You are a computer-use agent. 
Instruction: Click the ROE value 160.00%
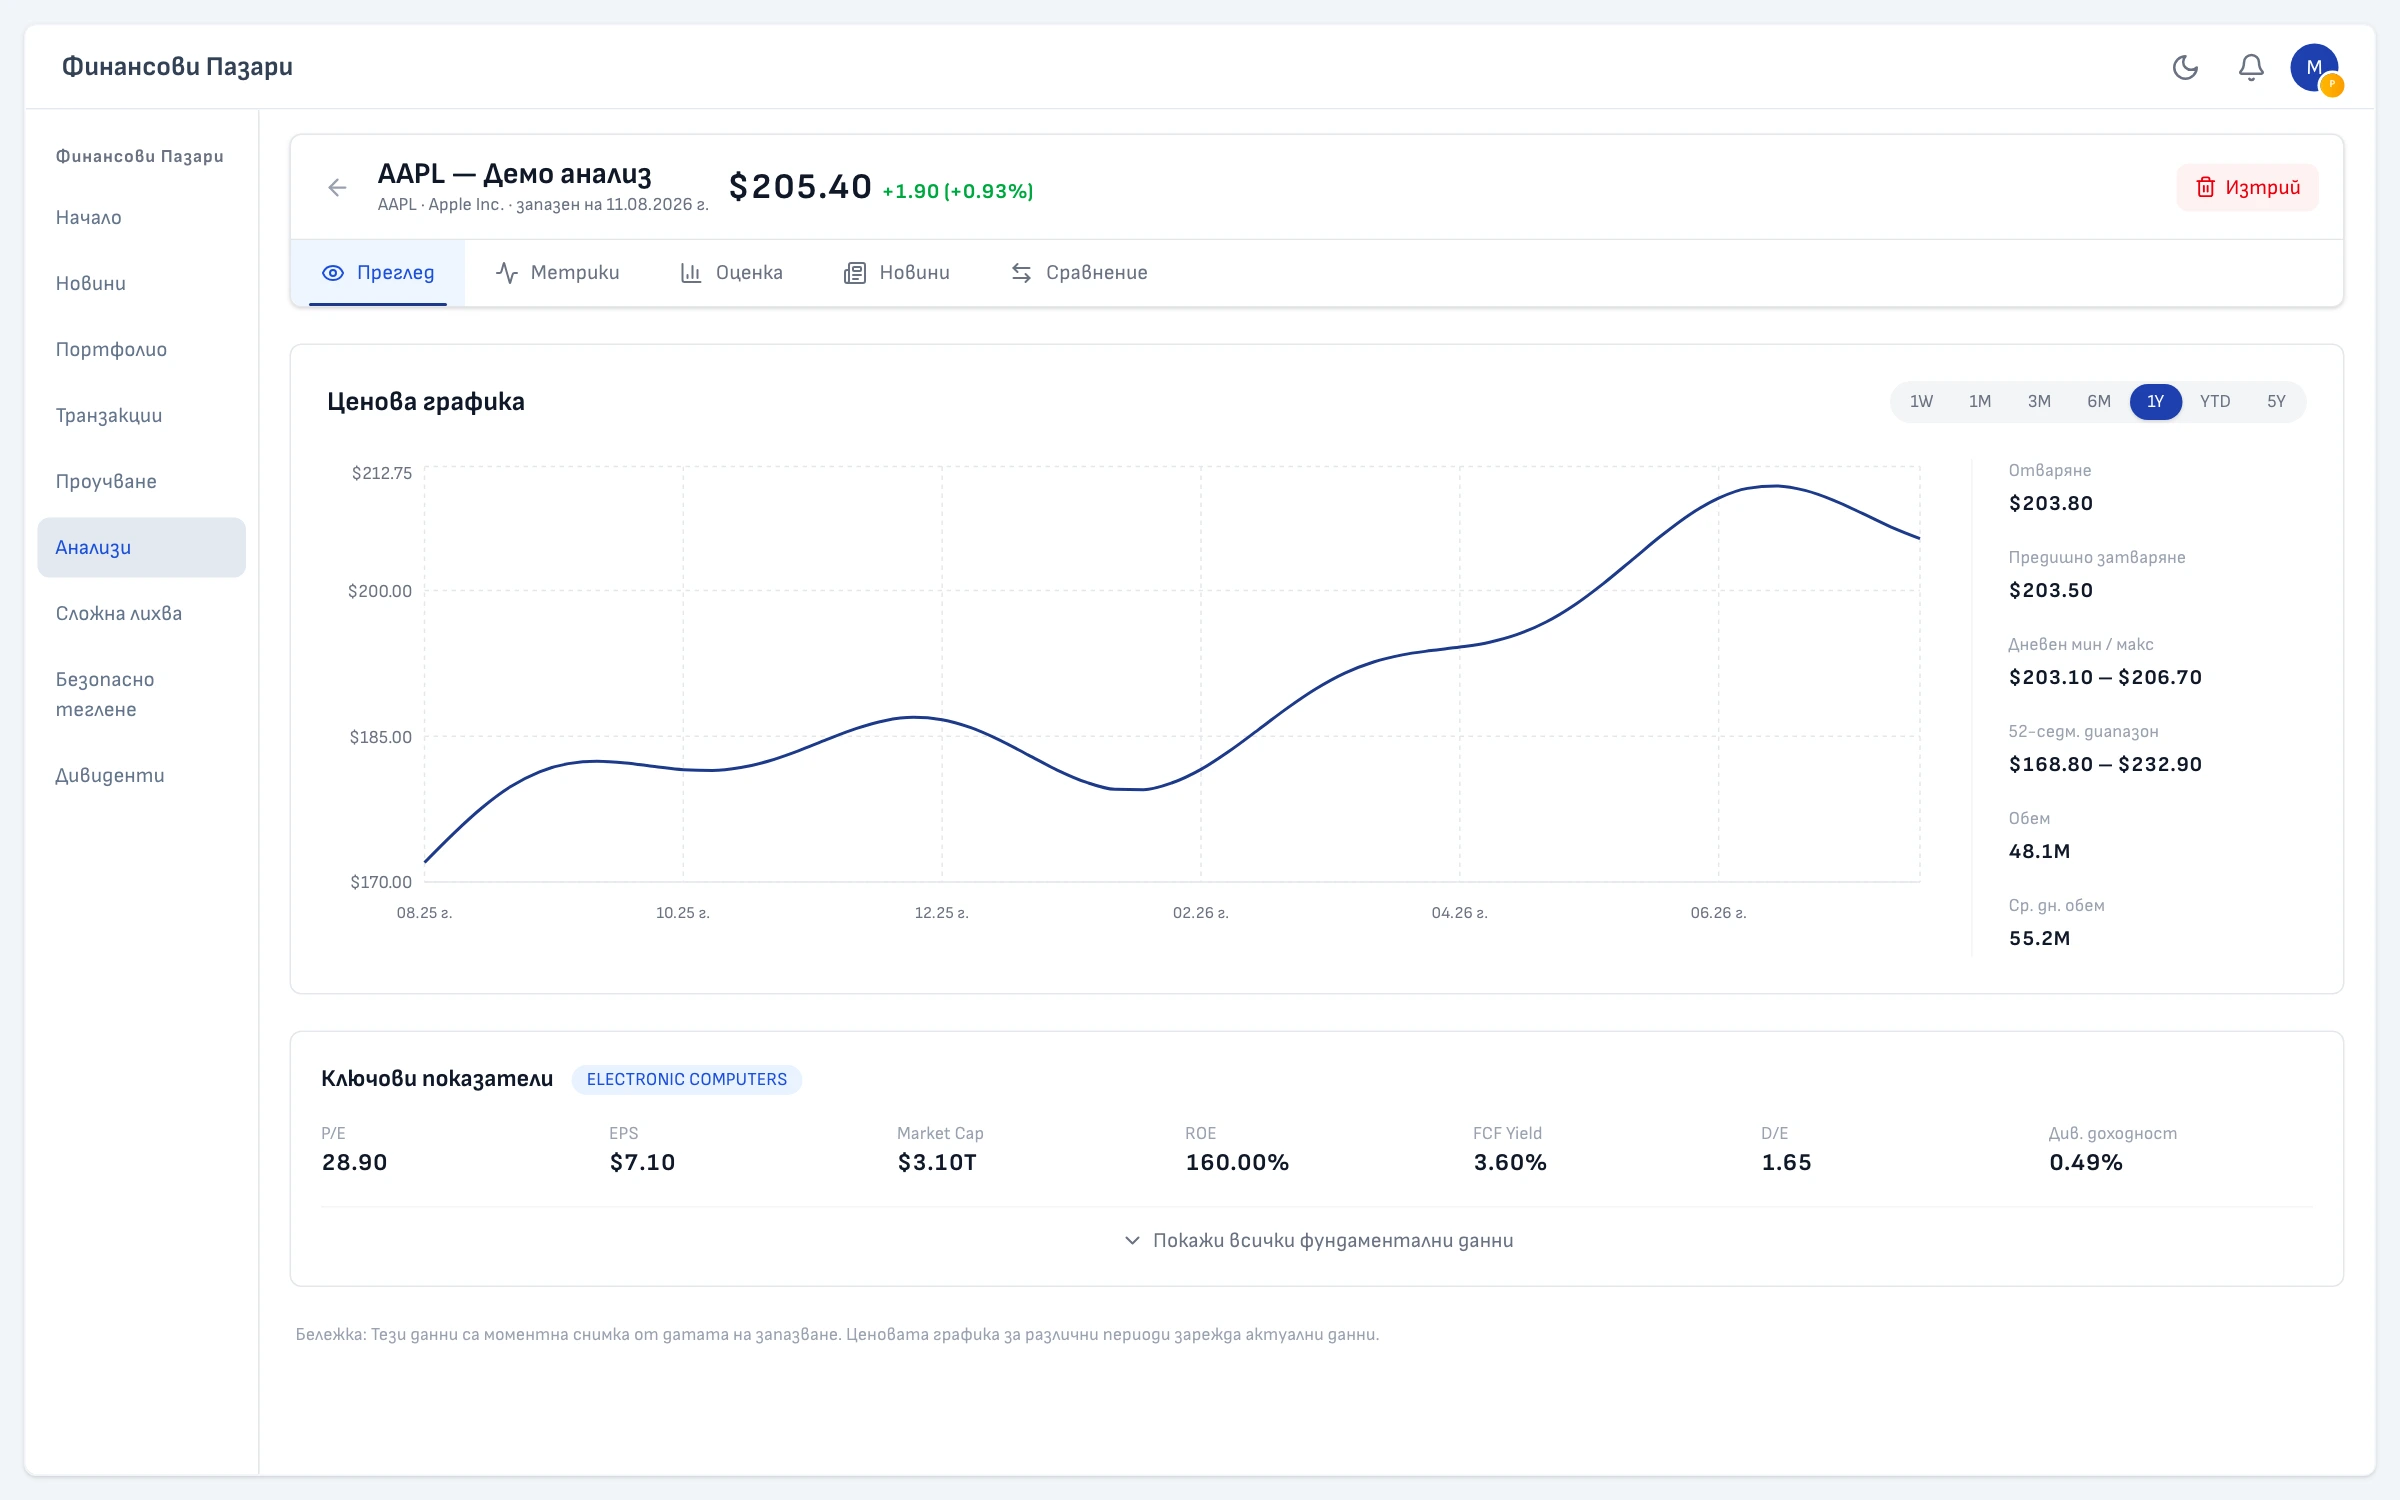point(1237,1162)
